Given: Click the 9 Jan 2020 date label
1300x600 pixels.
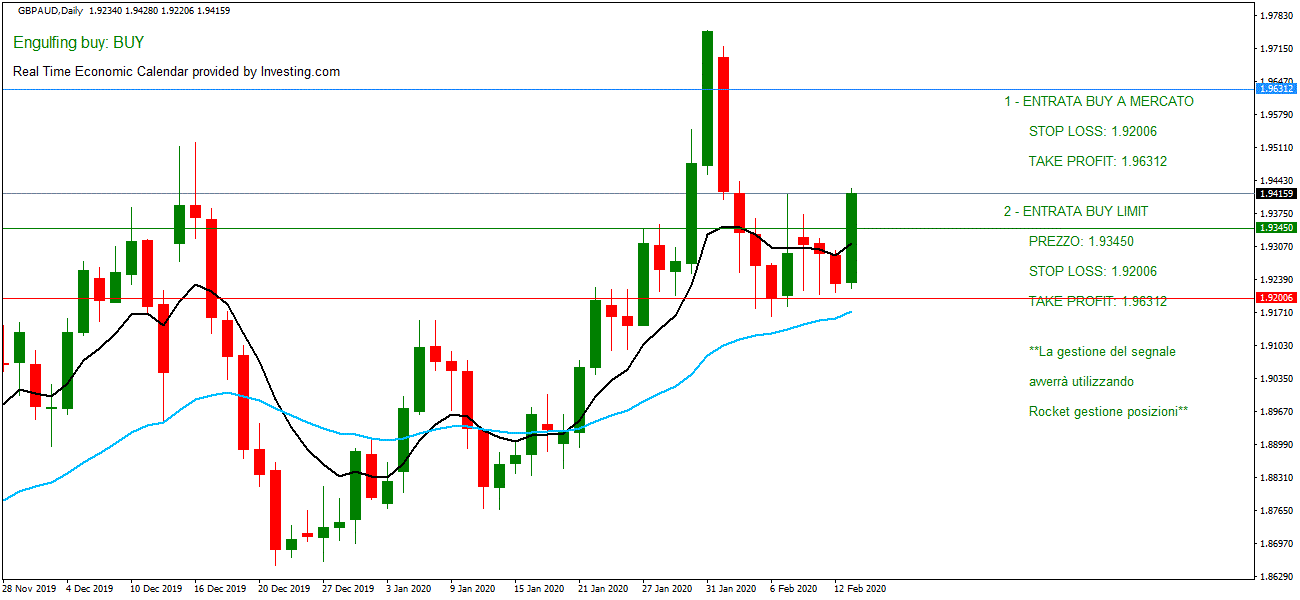Looking at the screenshot, I should [x=474, y=589].
